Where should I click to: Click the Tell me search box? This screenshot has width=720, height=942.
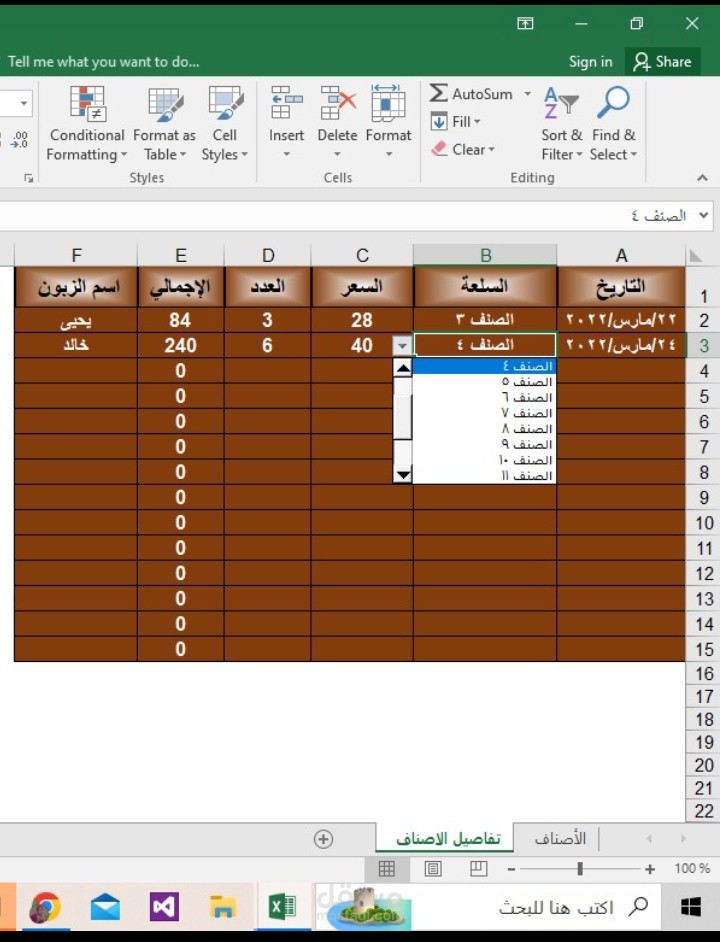103,61
